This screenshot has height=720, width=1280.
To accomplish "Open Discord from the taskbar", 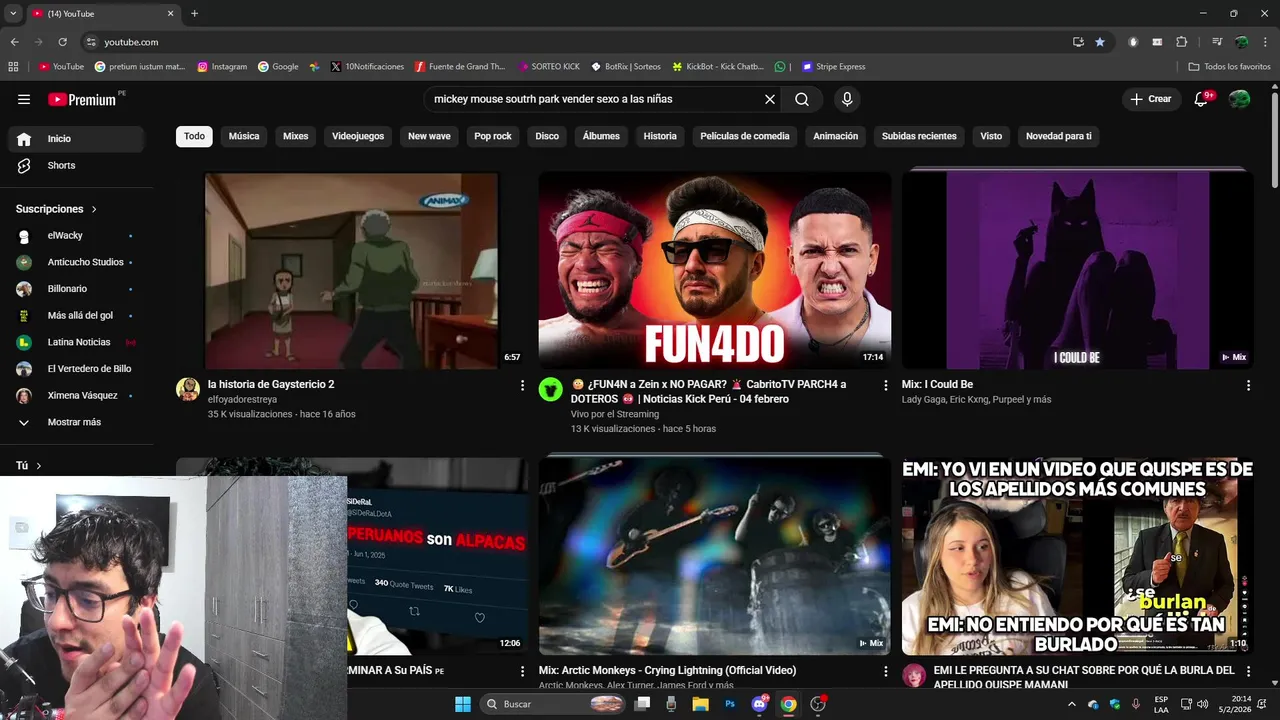I will point(760,704).
